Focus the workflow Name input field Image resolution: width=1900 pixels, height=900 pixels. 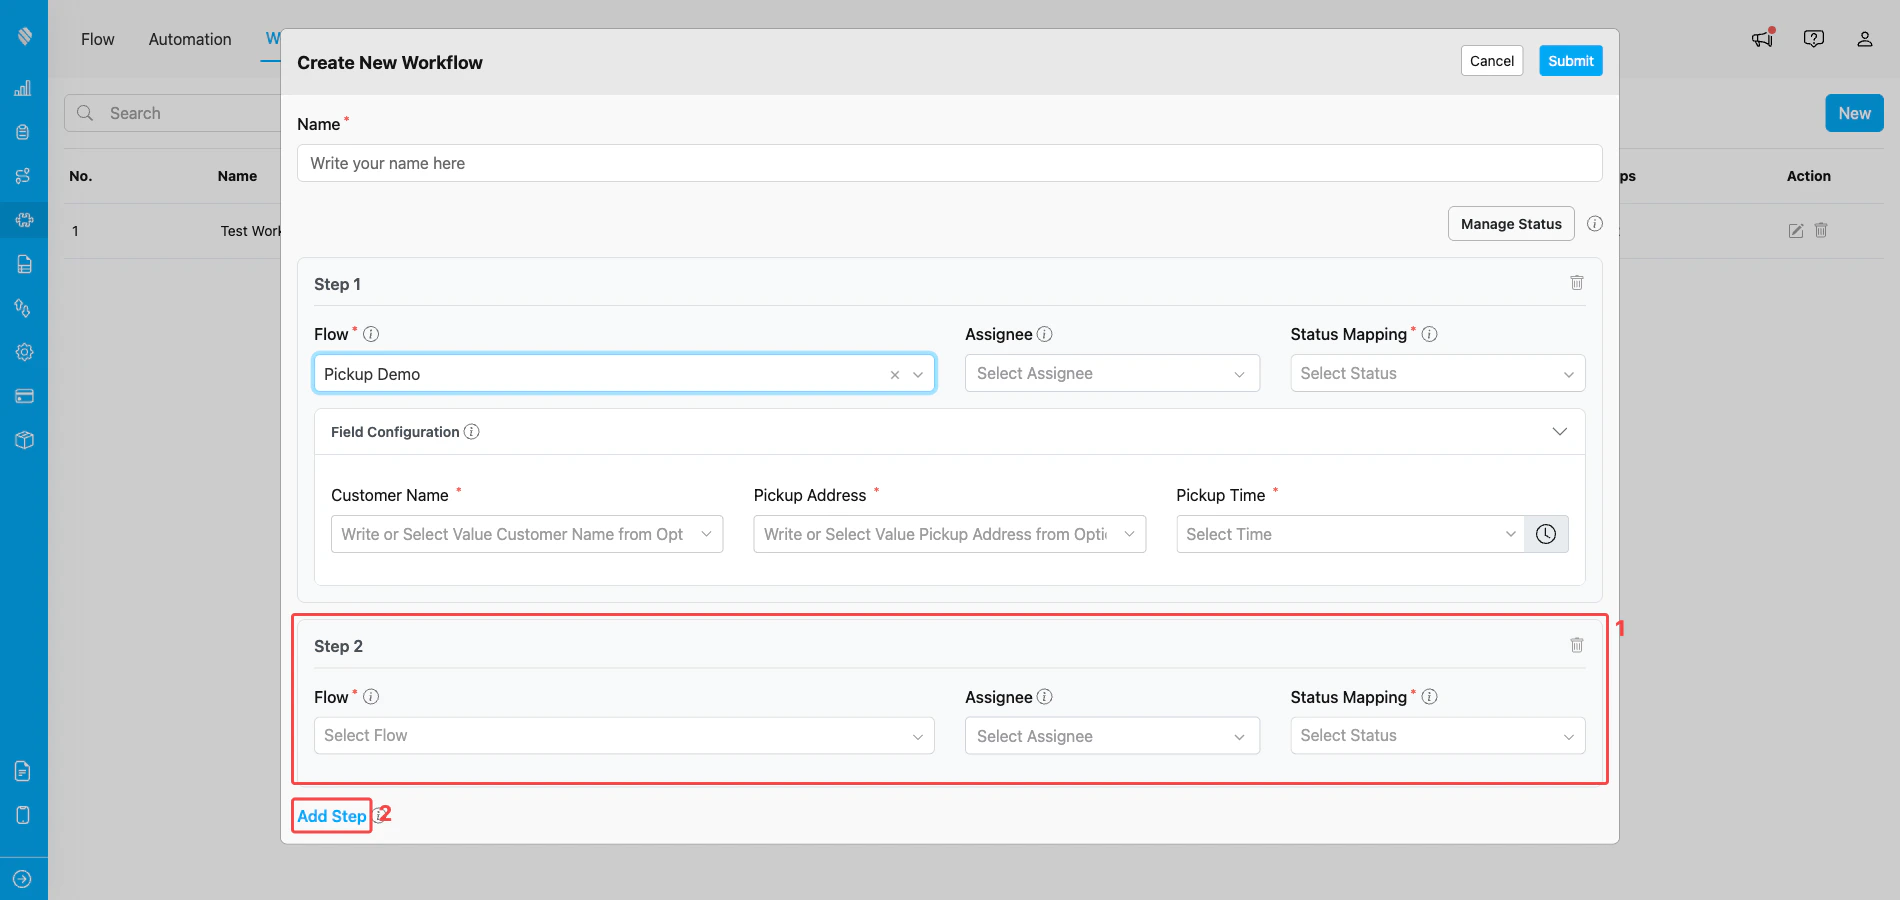click(949, 163)
